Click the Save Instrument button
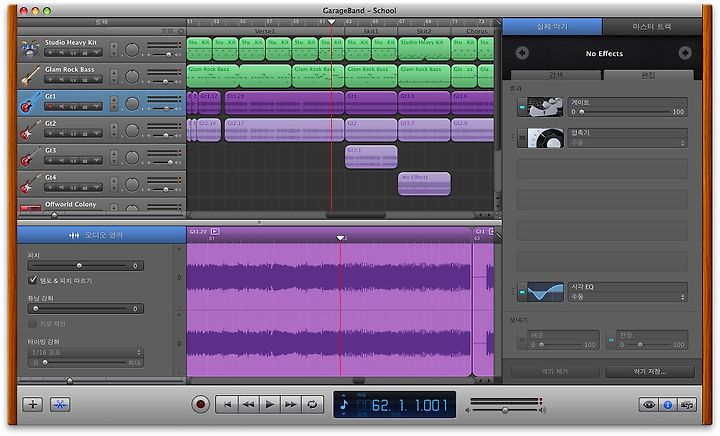 (x=650, y=371)
